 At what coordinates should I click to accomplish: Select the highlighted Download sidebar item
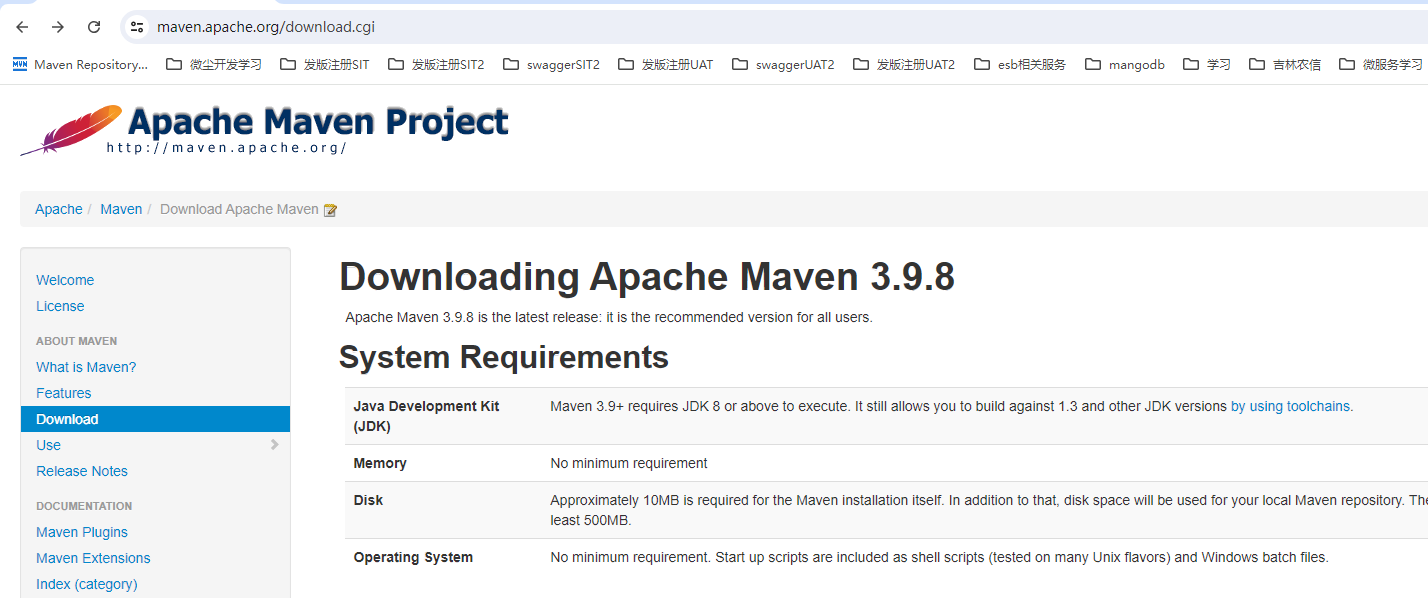[x=155, y=419]
